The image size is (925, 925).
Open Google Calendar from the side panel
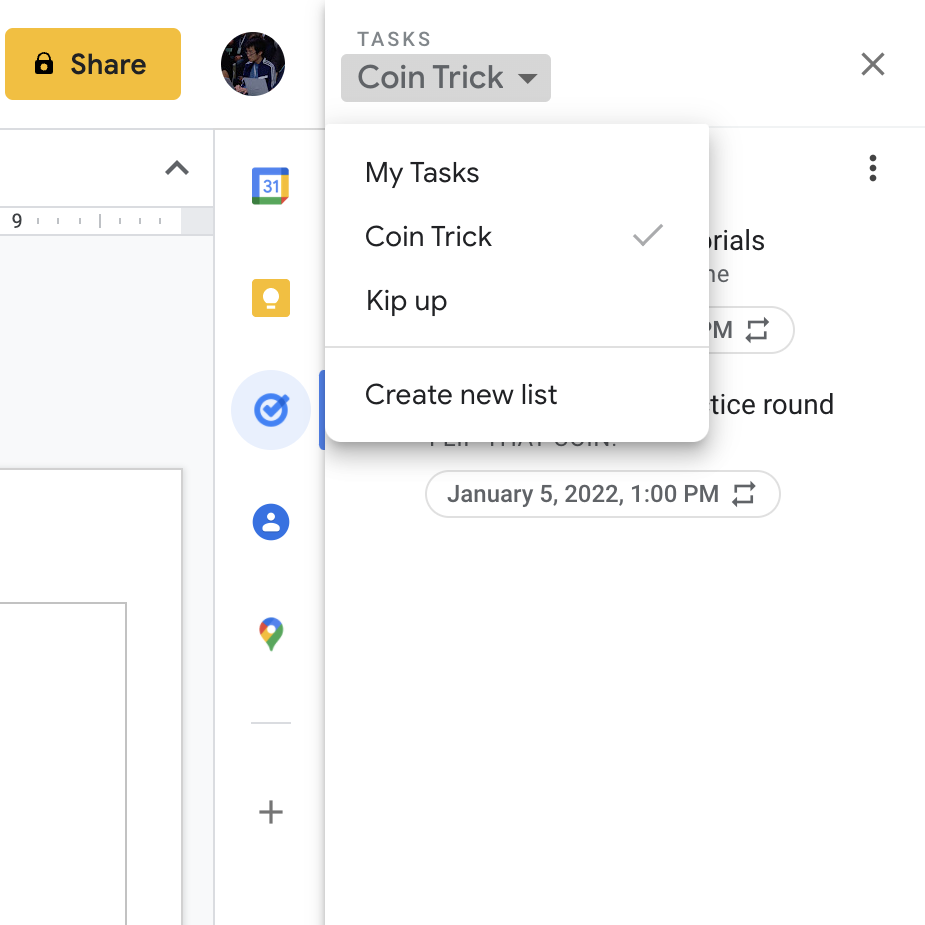coord(270,186)
